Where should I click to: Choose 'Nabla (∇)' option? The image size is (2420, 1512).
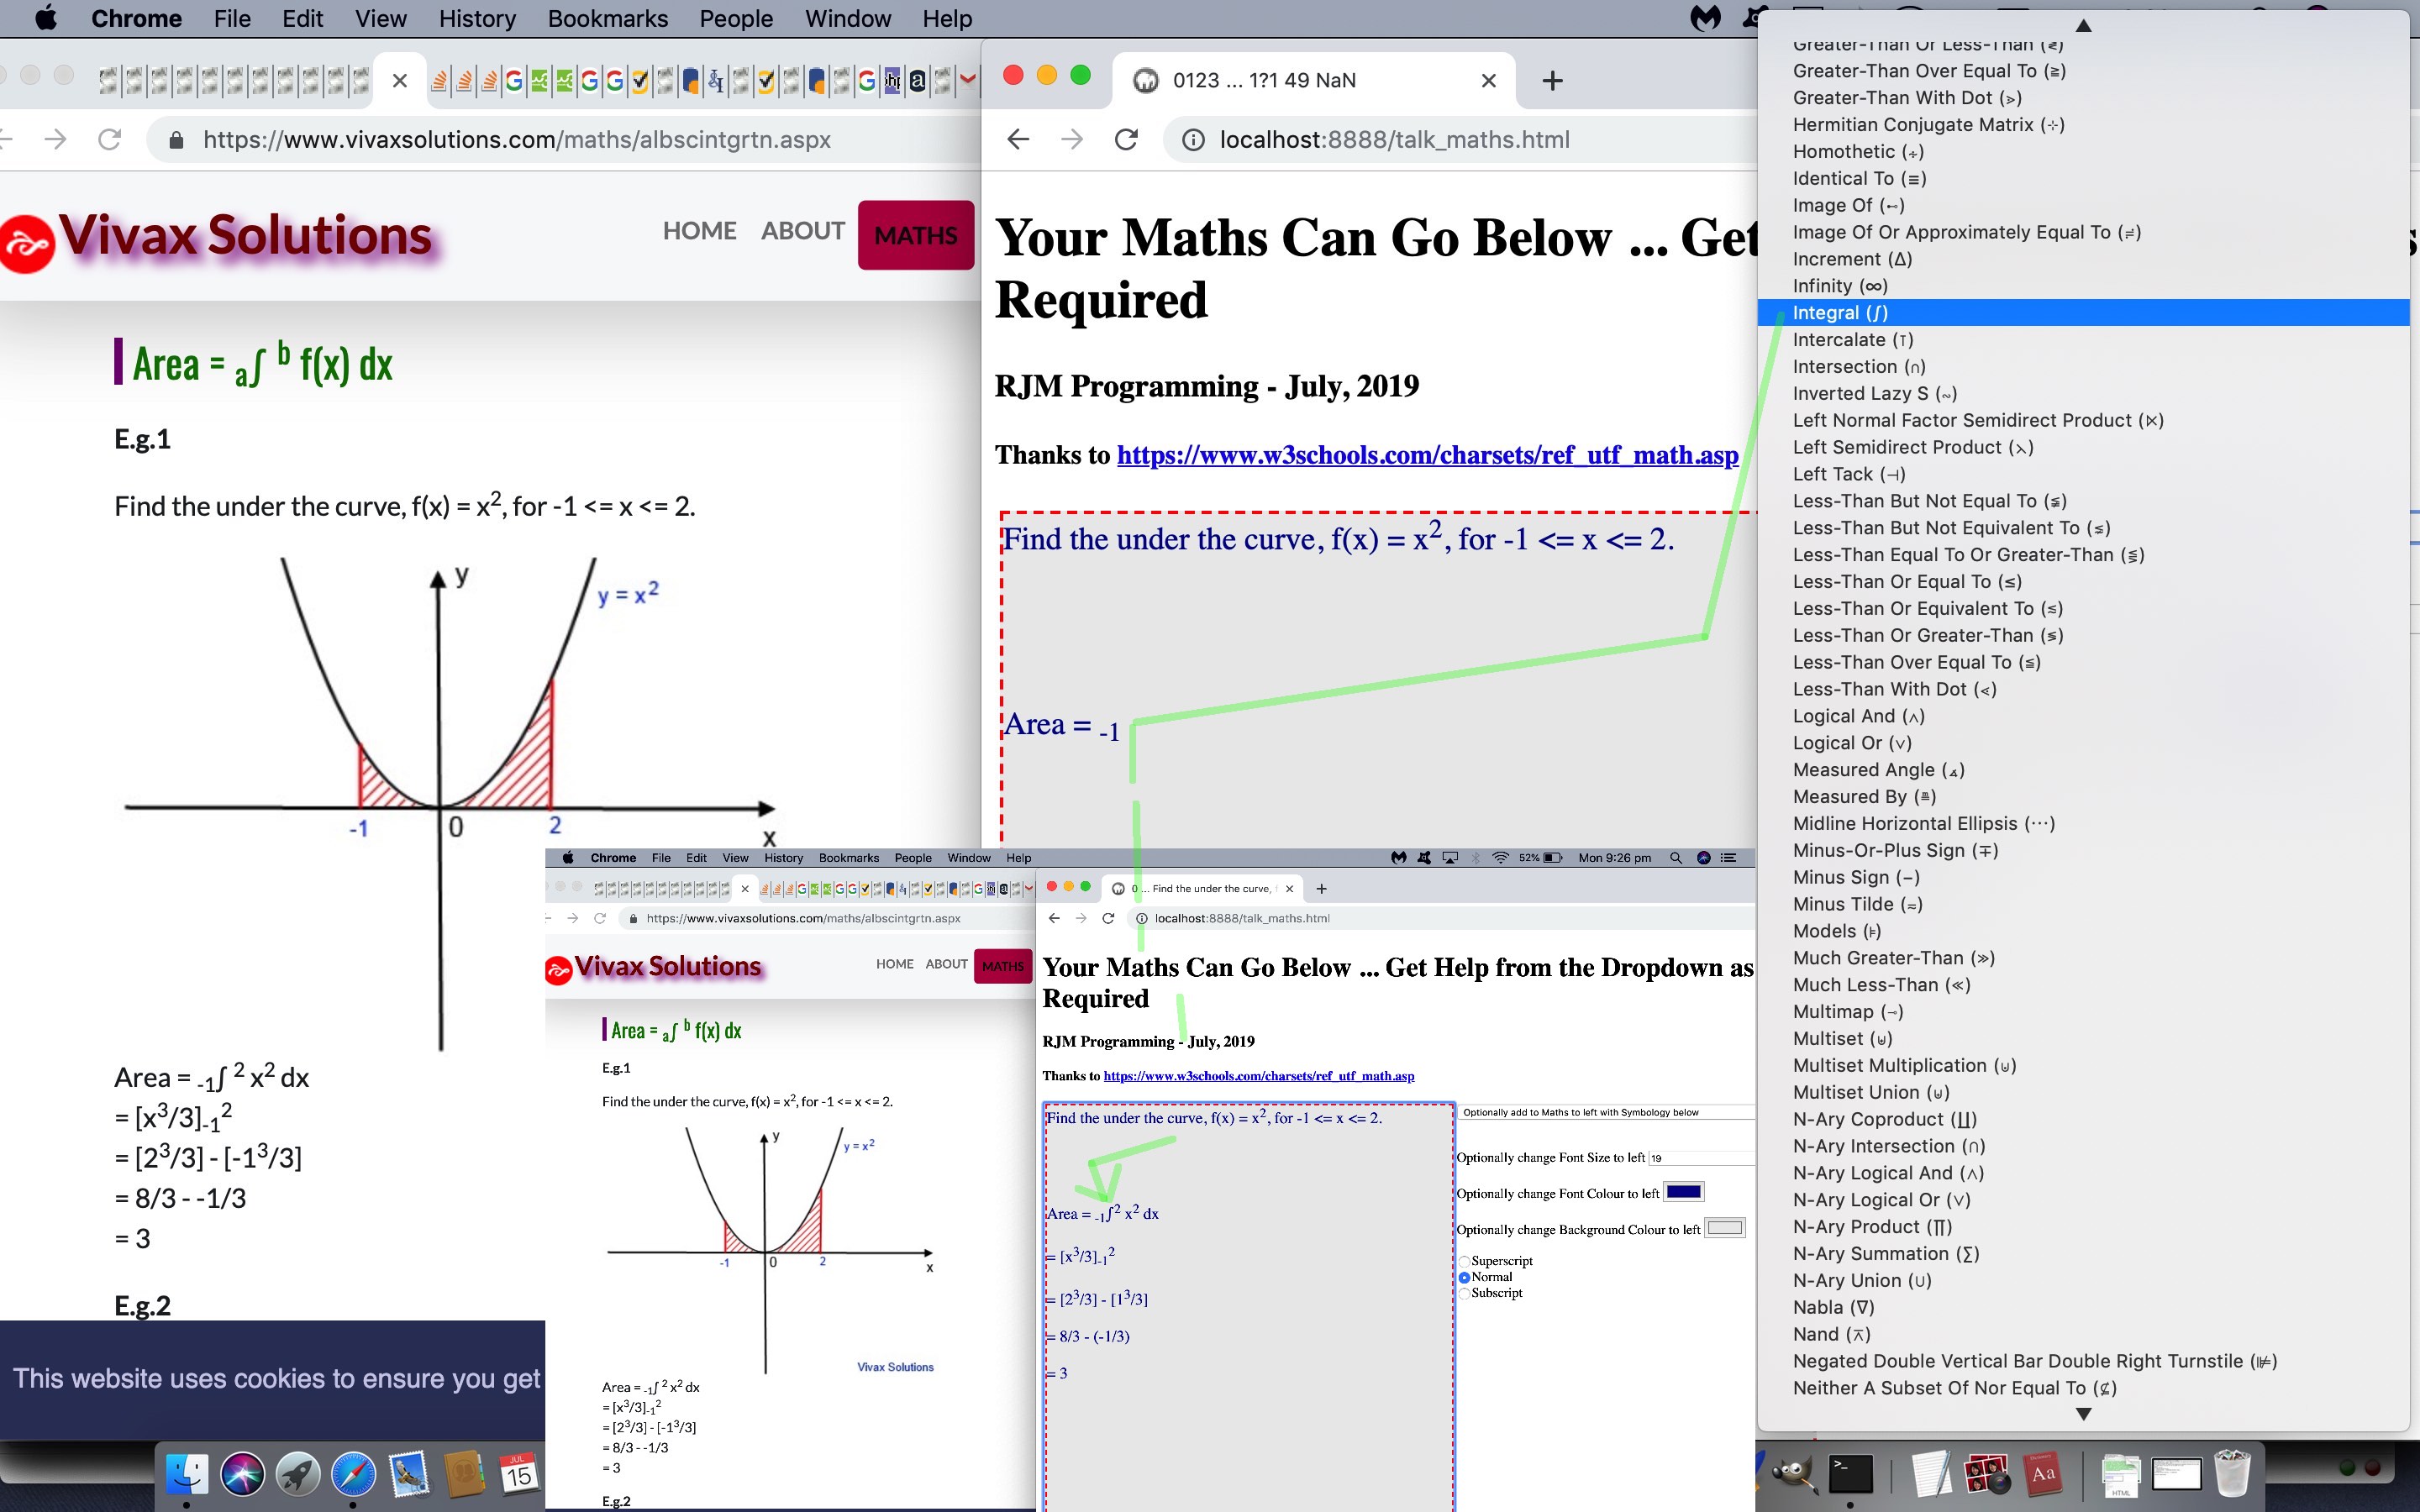[x=2083, y=1308]
